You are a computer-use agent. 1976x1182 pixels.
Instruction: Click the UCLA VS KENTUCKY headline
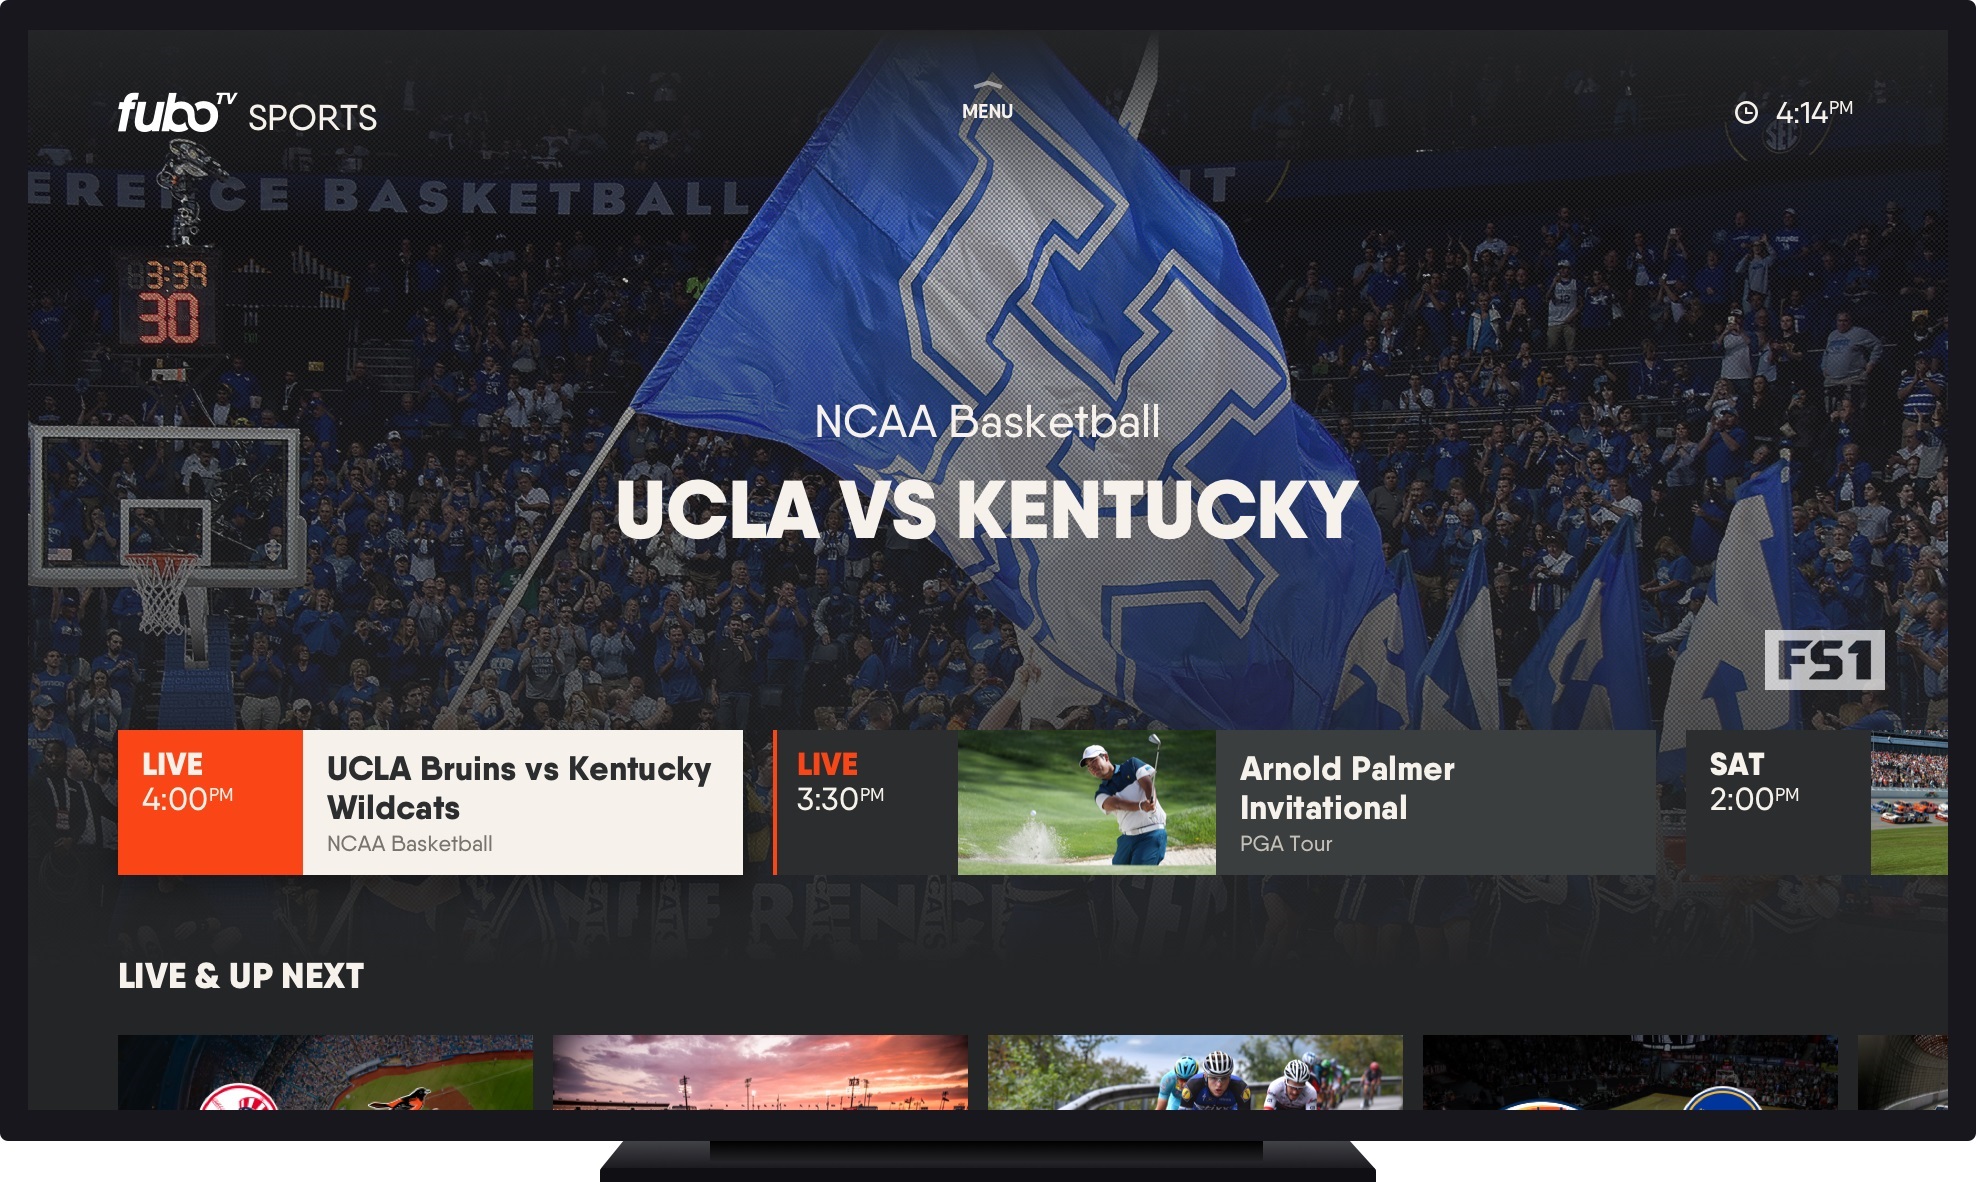(x=987, y=510)
